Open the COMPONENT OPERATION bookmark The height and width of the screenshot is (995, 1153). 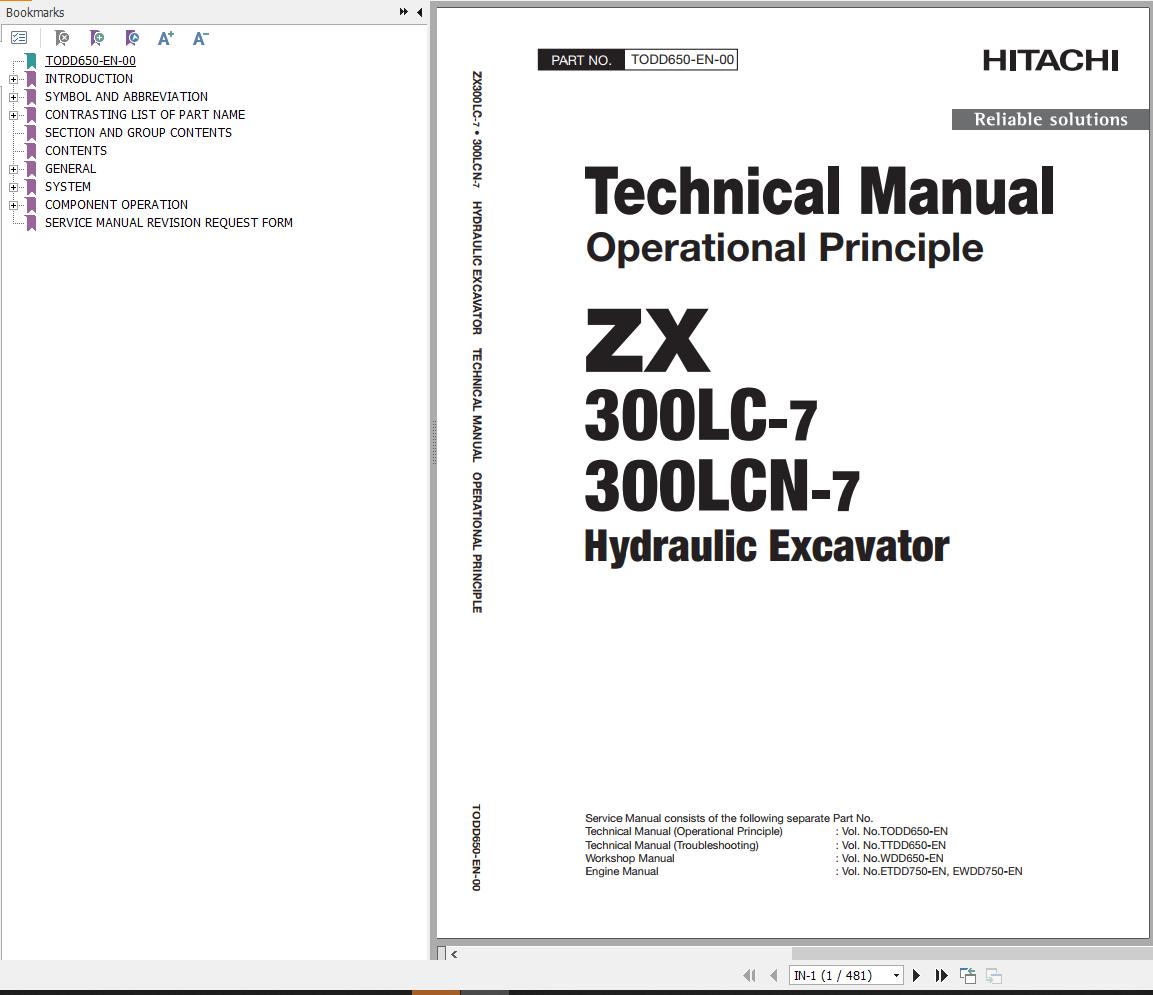[116, 204]
